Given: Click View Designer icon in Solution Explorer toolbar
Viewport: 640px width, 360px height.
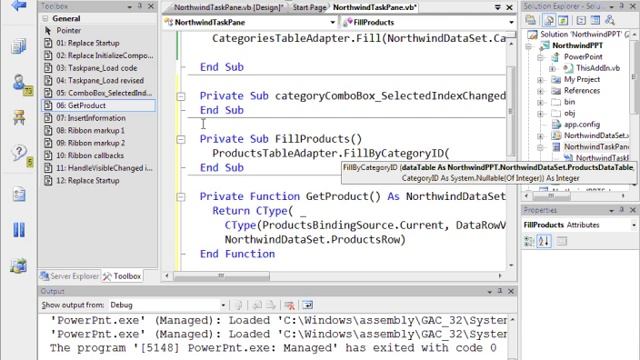Looking at the screenshot, I should (596, 20).
